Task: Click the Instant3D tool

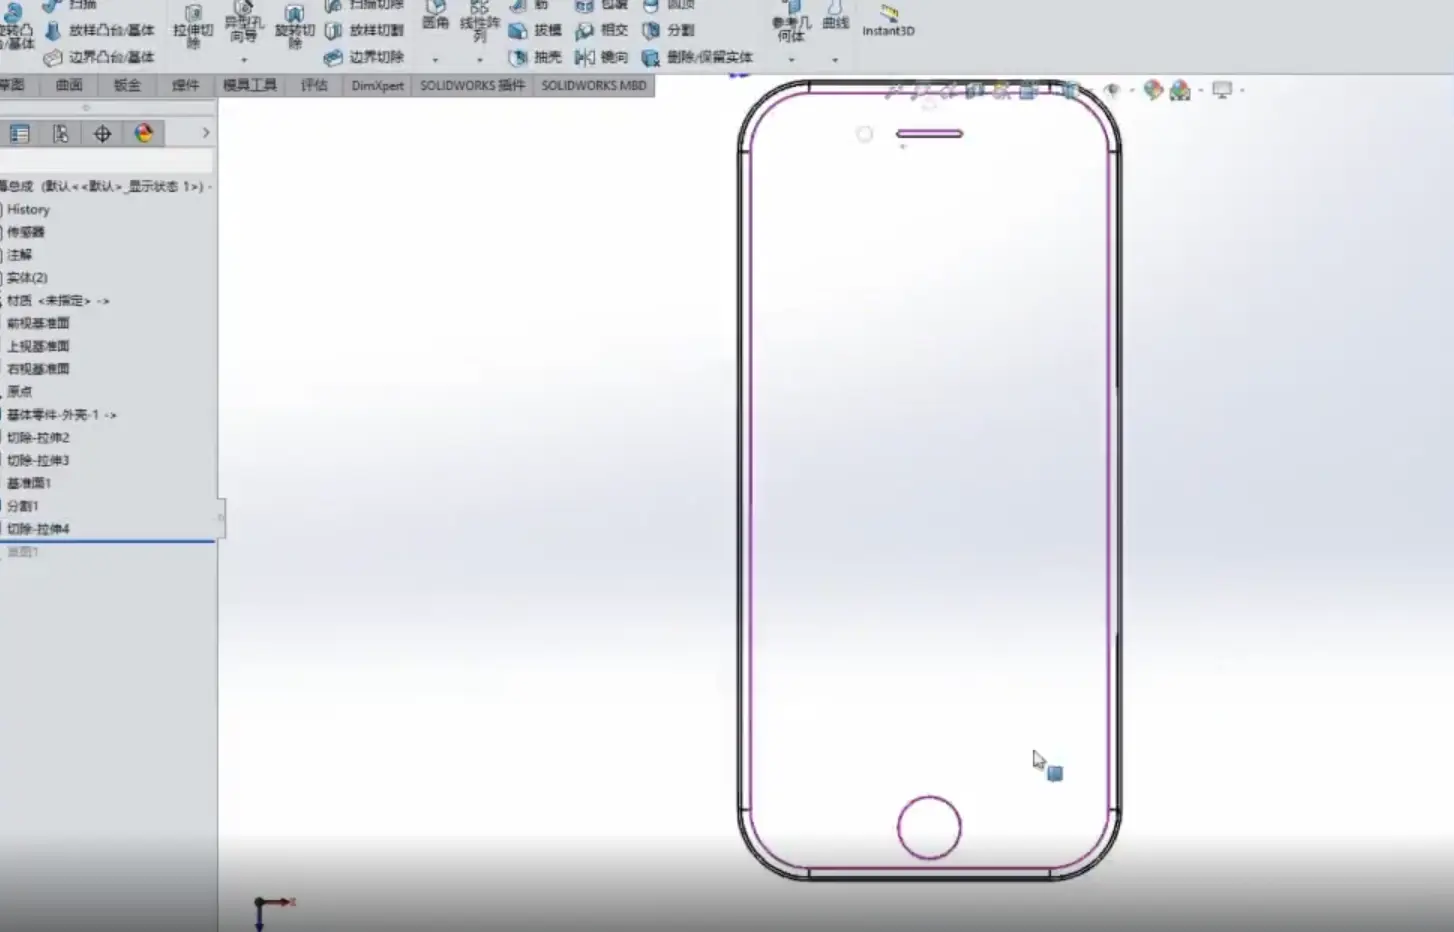Action: click(x=888, y=20)
